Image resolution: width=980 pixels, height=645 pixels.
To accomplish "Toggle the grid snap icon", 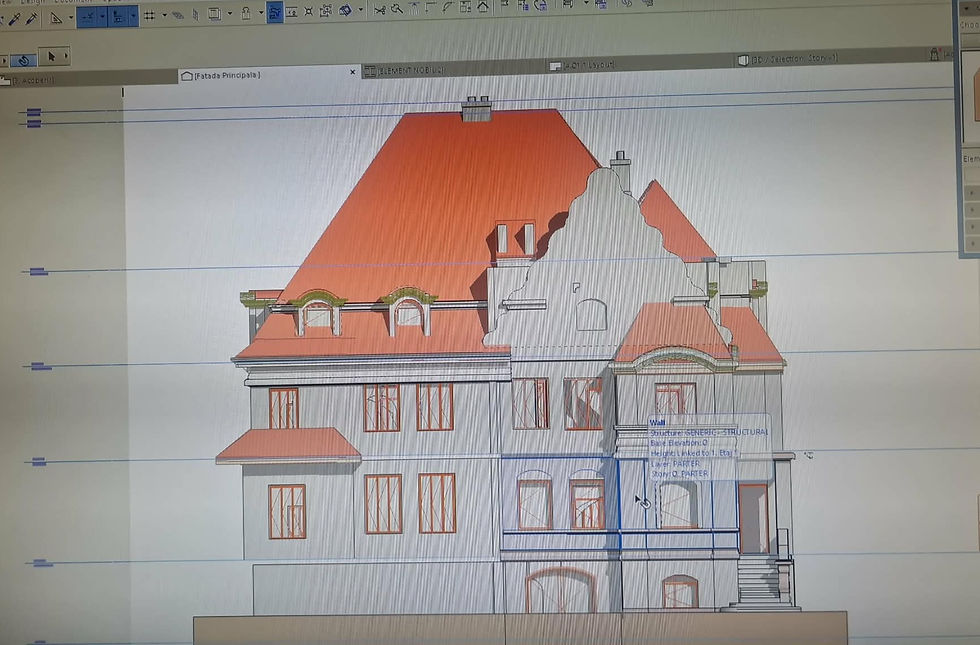I will point(149,15).
